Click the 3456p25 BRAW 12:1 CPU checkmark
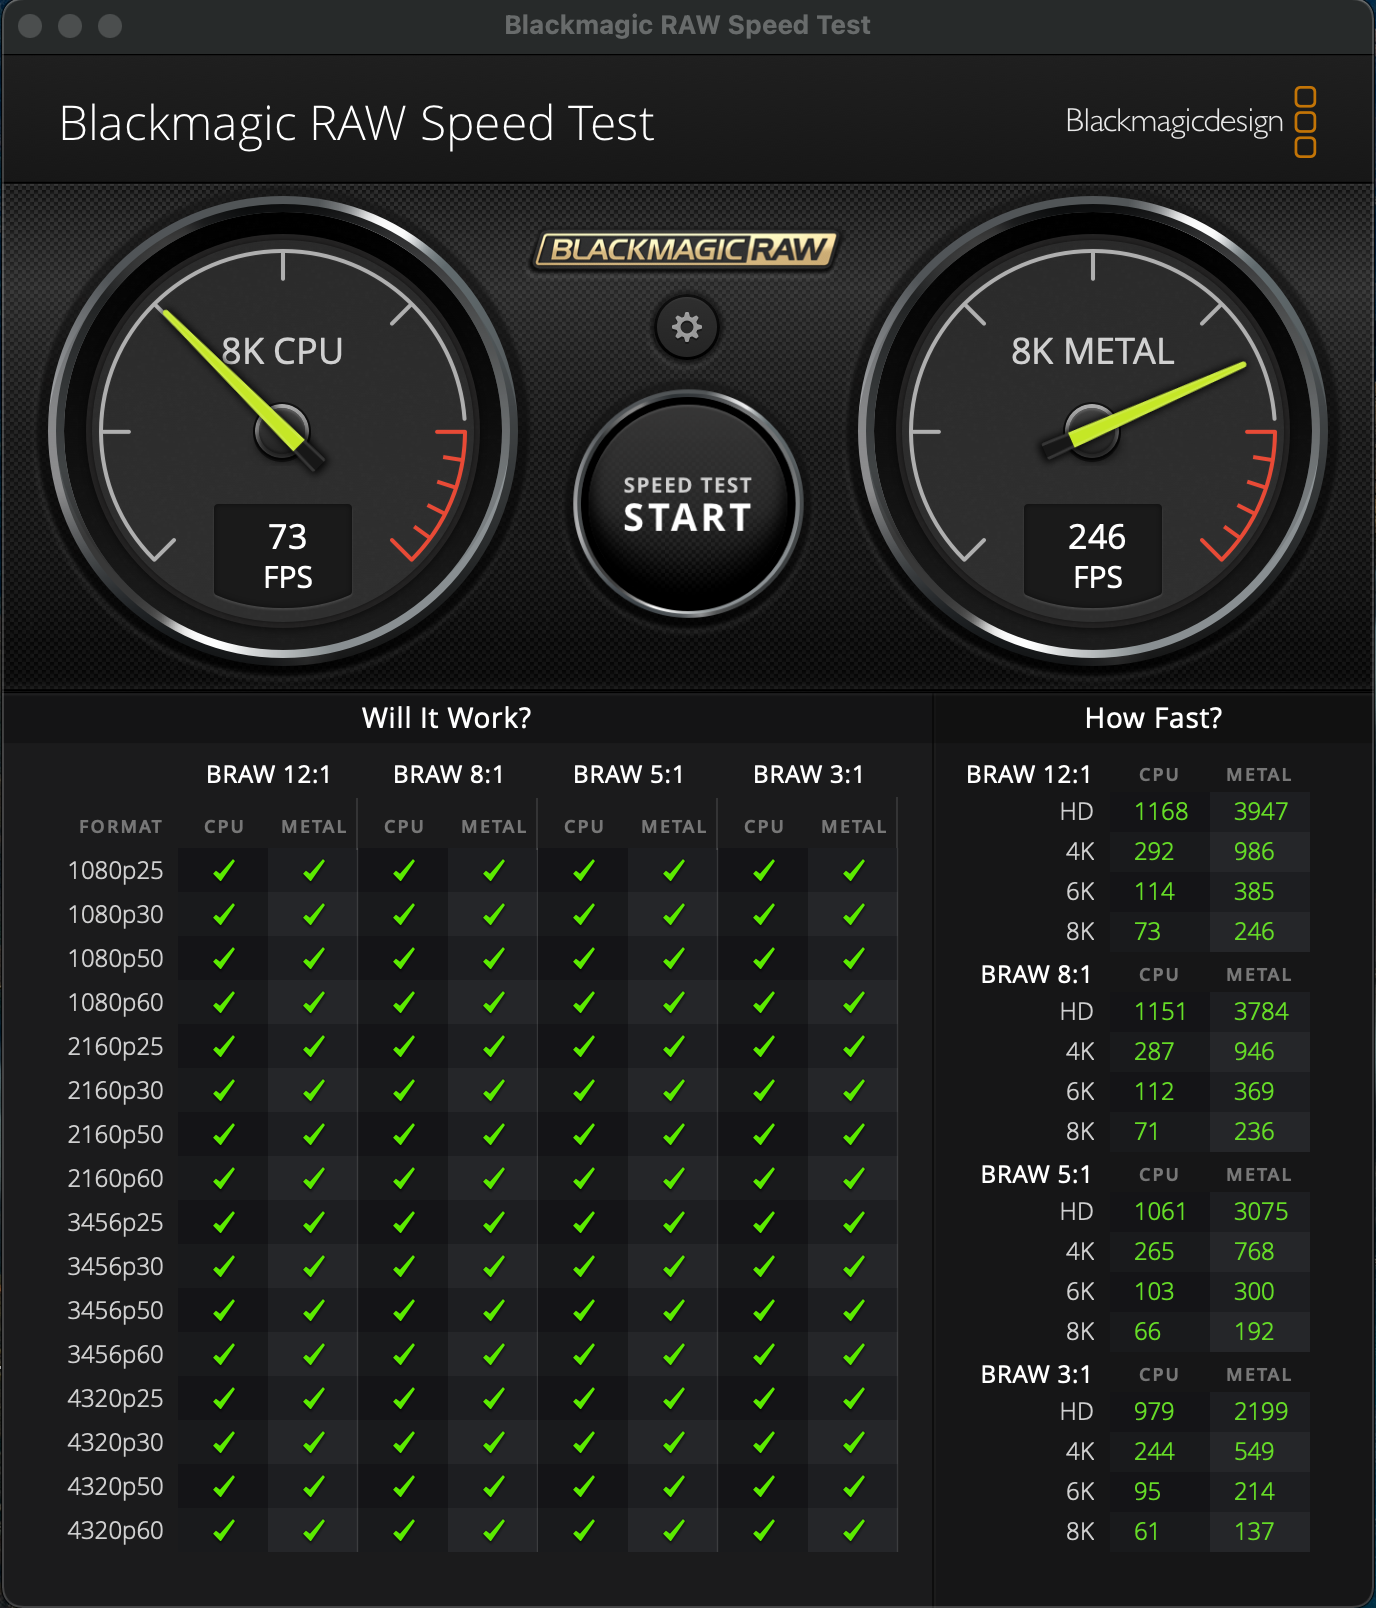This screenshot has height=1608, width=1376. click(223, 1223)
